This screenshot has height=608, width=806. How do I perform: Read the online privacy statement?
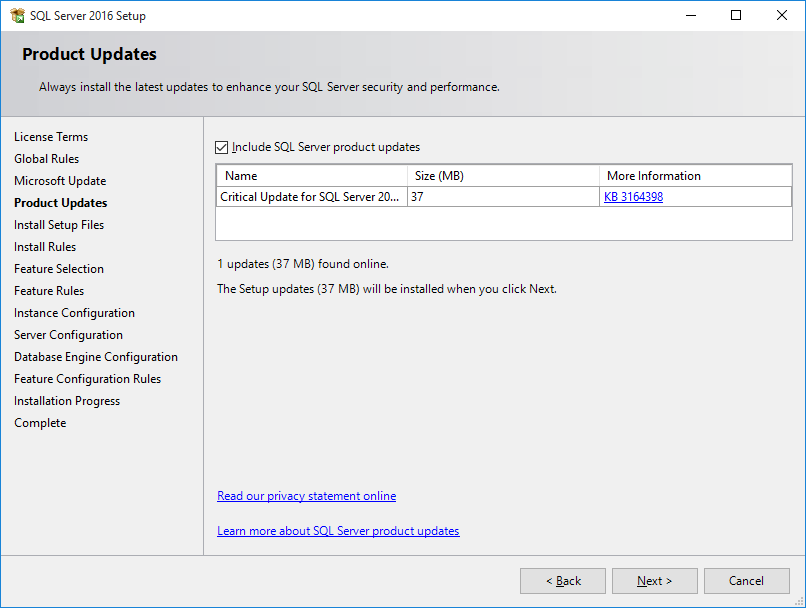tap(306, 495)
